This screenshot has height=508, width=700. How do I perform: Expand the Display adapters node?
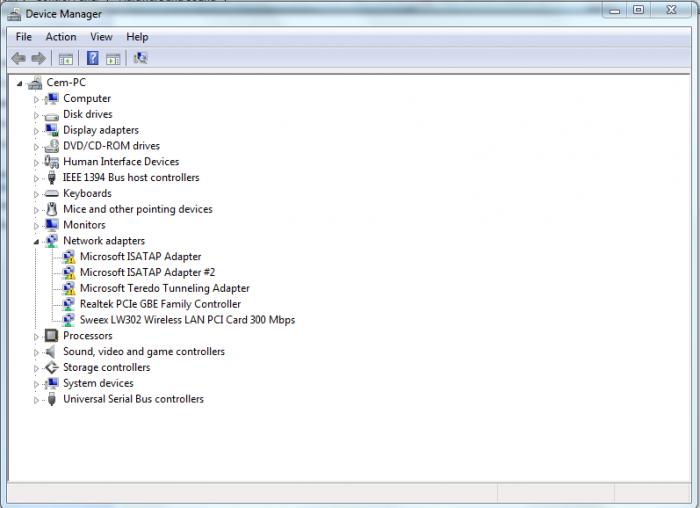[36, 131]
